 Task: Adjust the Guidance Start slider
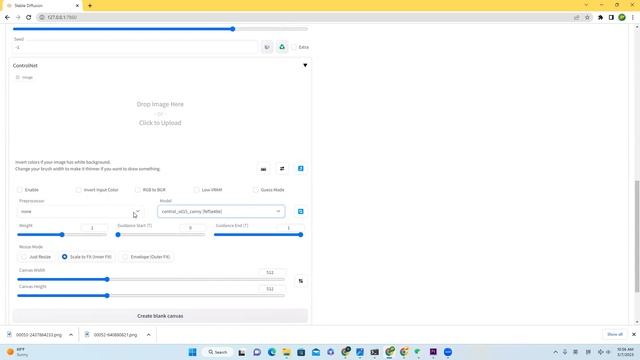[x=160, y=235]
